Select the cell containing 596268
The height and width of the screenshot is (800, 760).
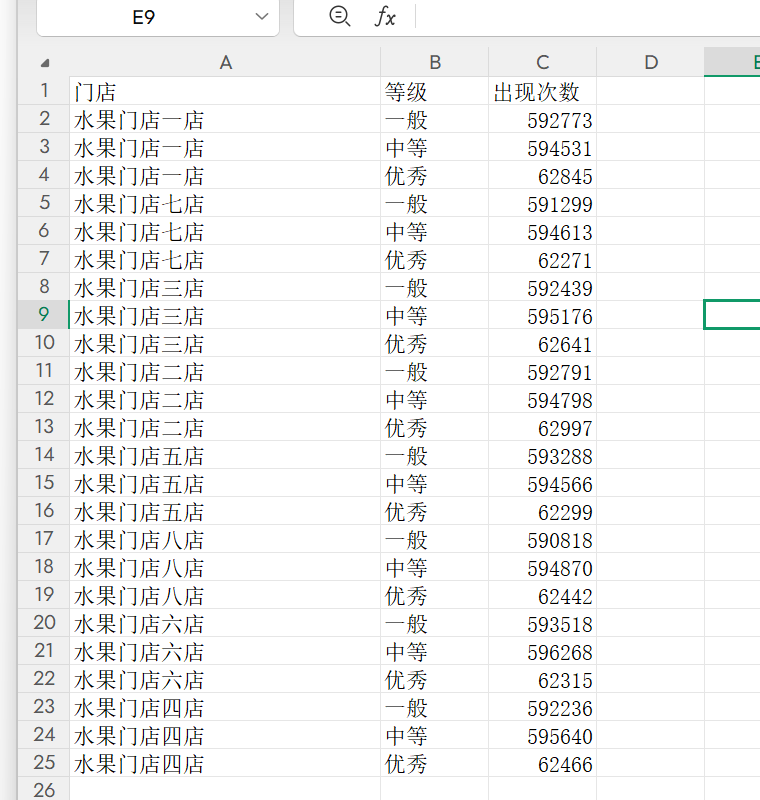pos(542,652)
